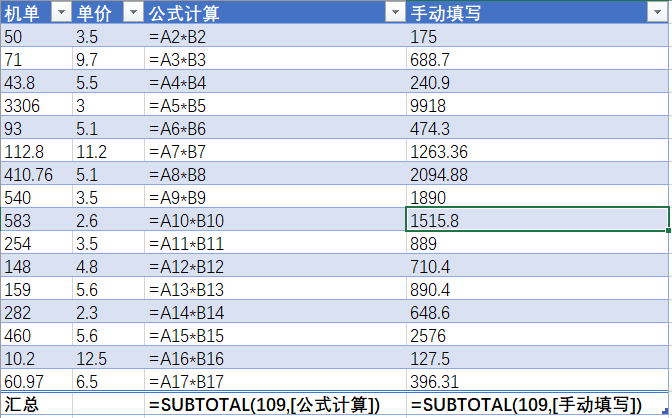Click the manual value 688.7
Image resolution: width=672 pixels, height=418 pixels.
537,59
